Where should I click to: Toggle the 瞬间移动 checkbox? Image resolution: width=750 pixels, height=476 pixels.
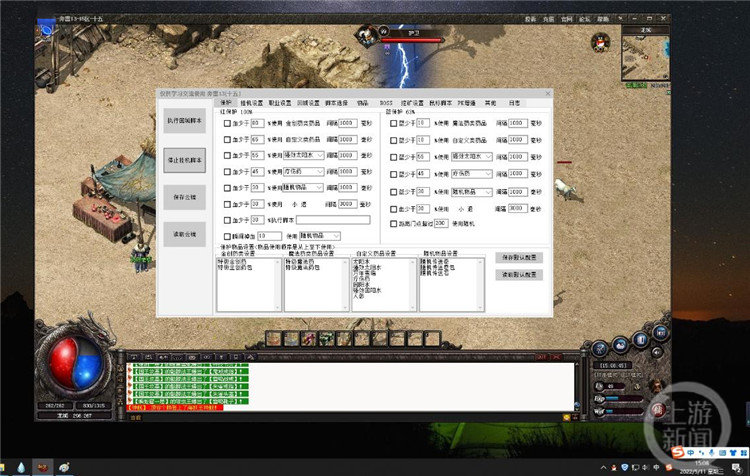(226, 235)
